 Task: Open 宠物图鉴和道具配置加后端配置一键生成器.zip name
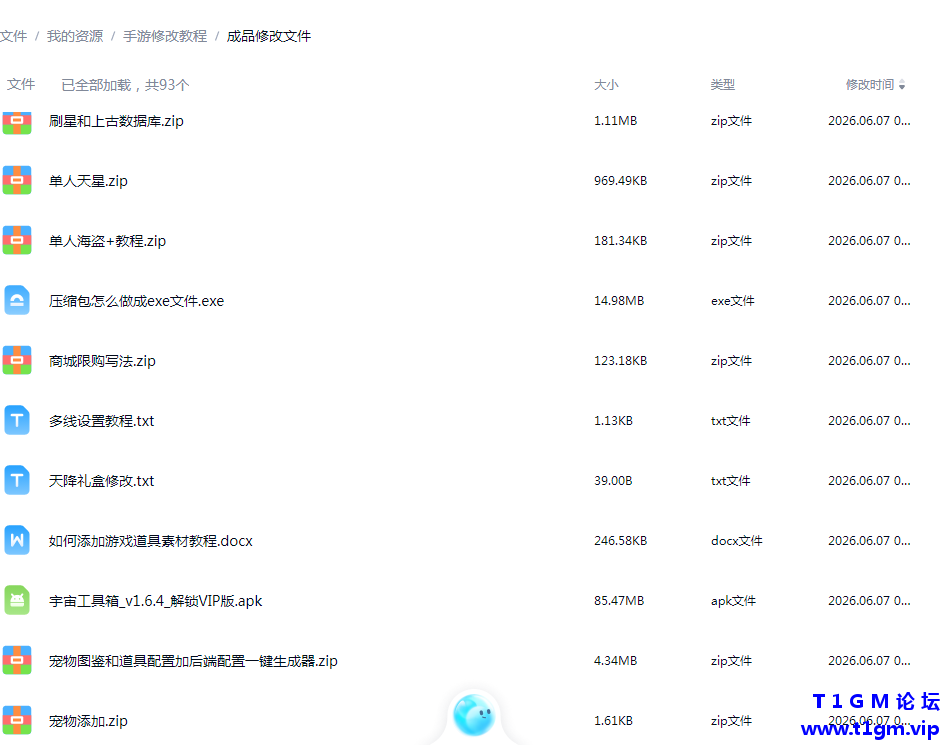point(193,661)
